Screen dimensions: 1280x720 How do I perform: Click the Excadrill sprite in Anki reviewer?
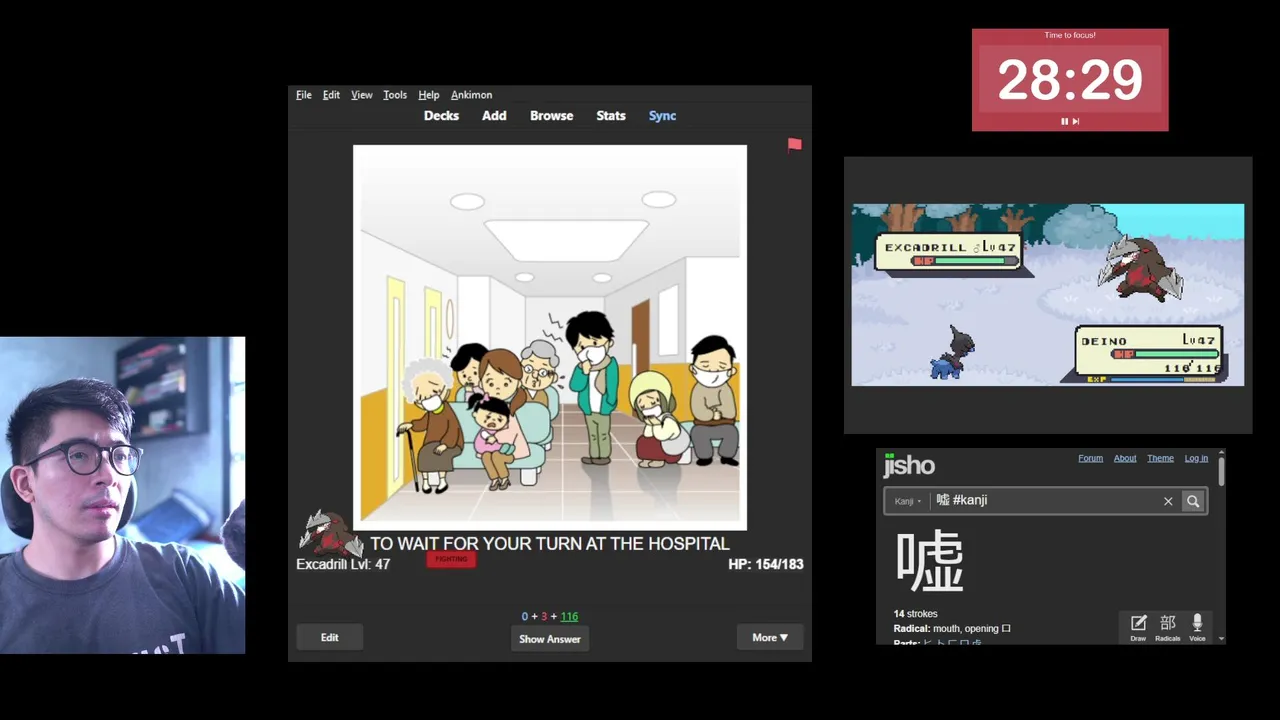[x=330, y=534]
